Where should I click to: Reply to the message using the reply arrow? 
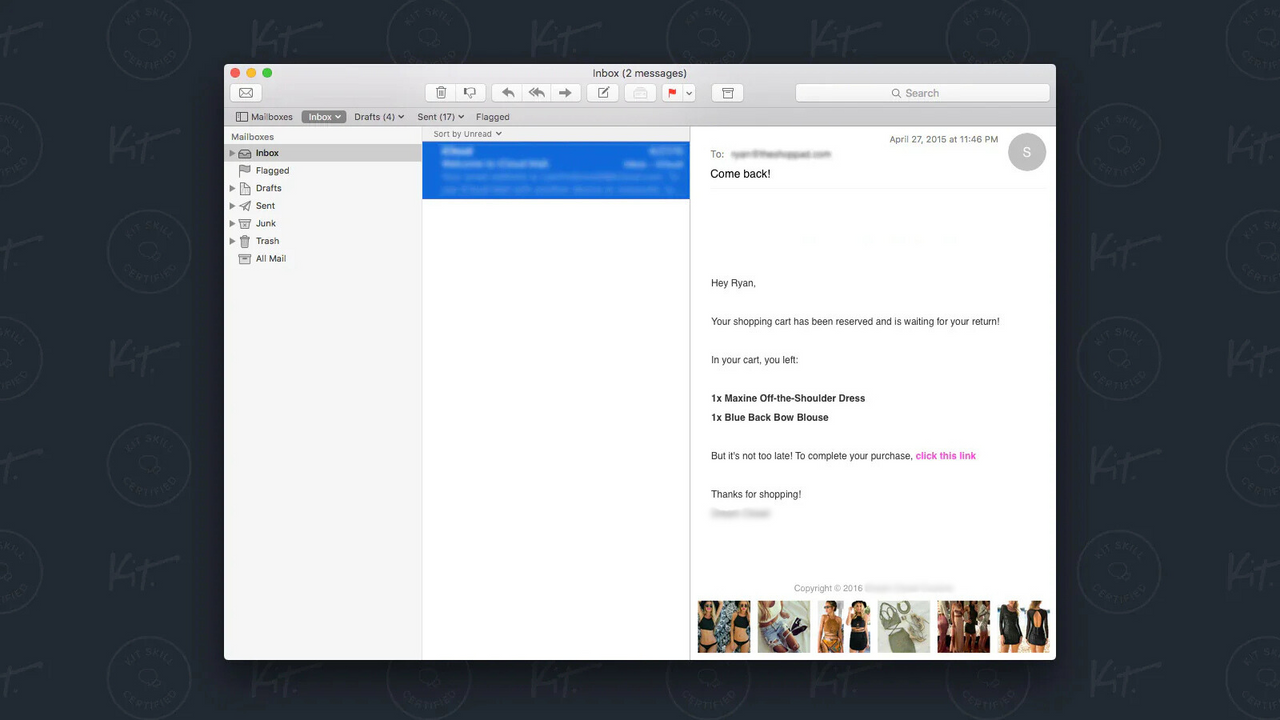507,92
